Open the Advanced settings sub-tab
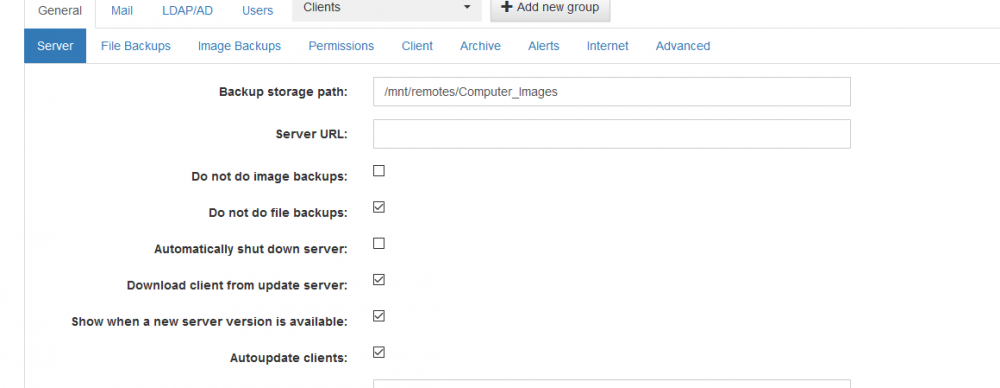The height and width of the screenshot is (388, 1000). point(682,46)
